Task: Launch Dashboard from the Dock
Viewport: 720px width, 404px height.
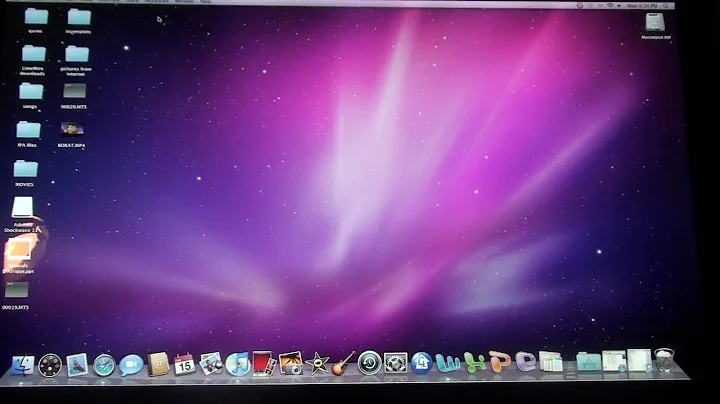Action: (x=50, y=365)
